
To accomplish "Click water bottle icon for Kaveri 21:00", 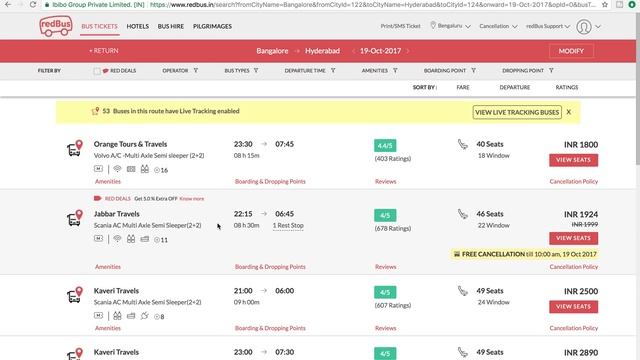I will pos(117,316).
